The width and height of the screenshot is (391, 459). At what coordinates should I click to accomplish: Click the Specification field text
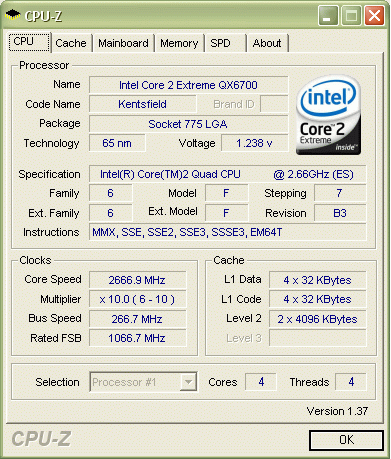pyautogui.click(x=227, y=174)
